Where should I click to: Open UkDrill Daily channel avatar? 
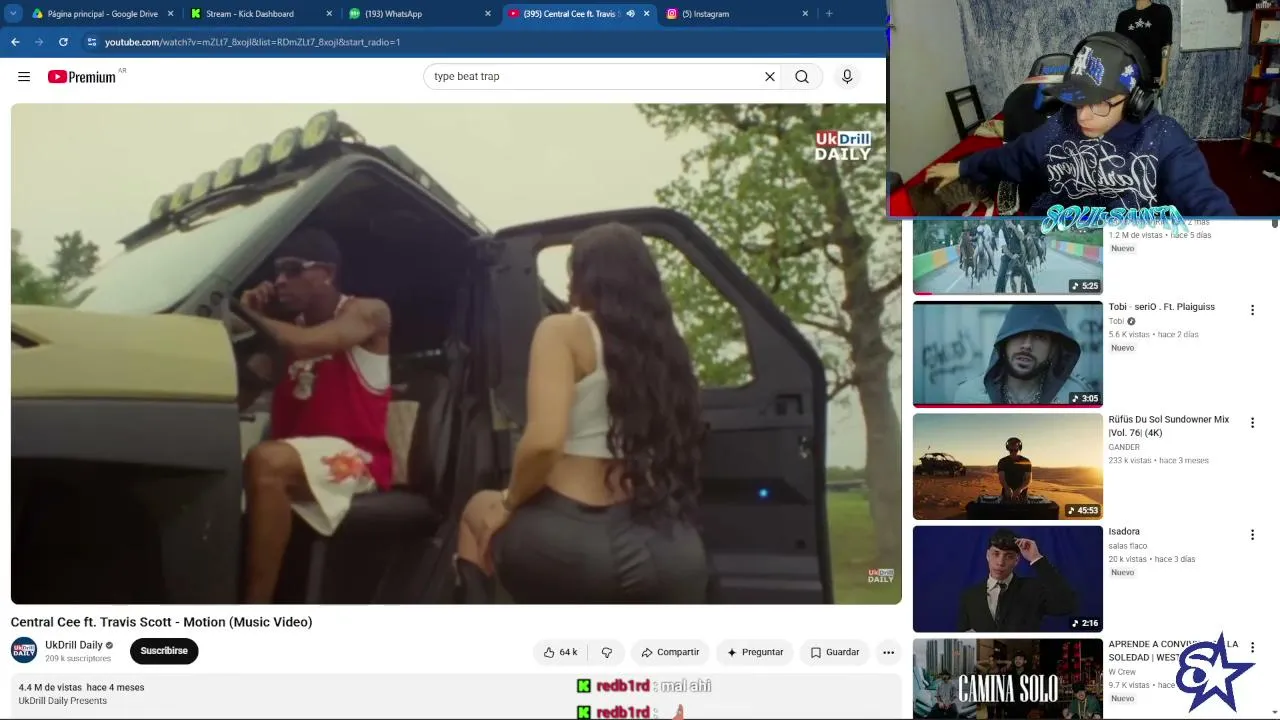pyautogui.click(x=24, y=650)
